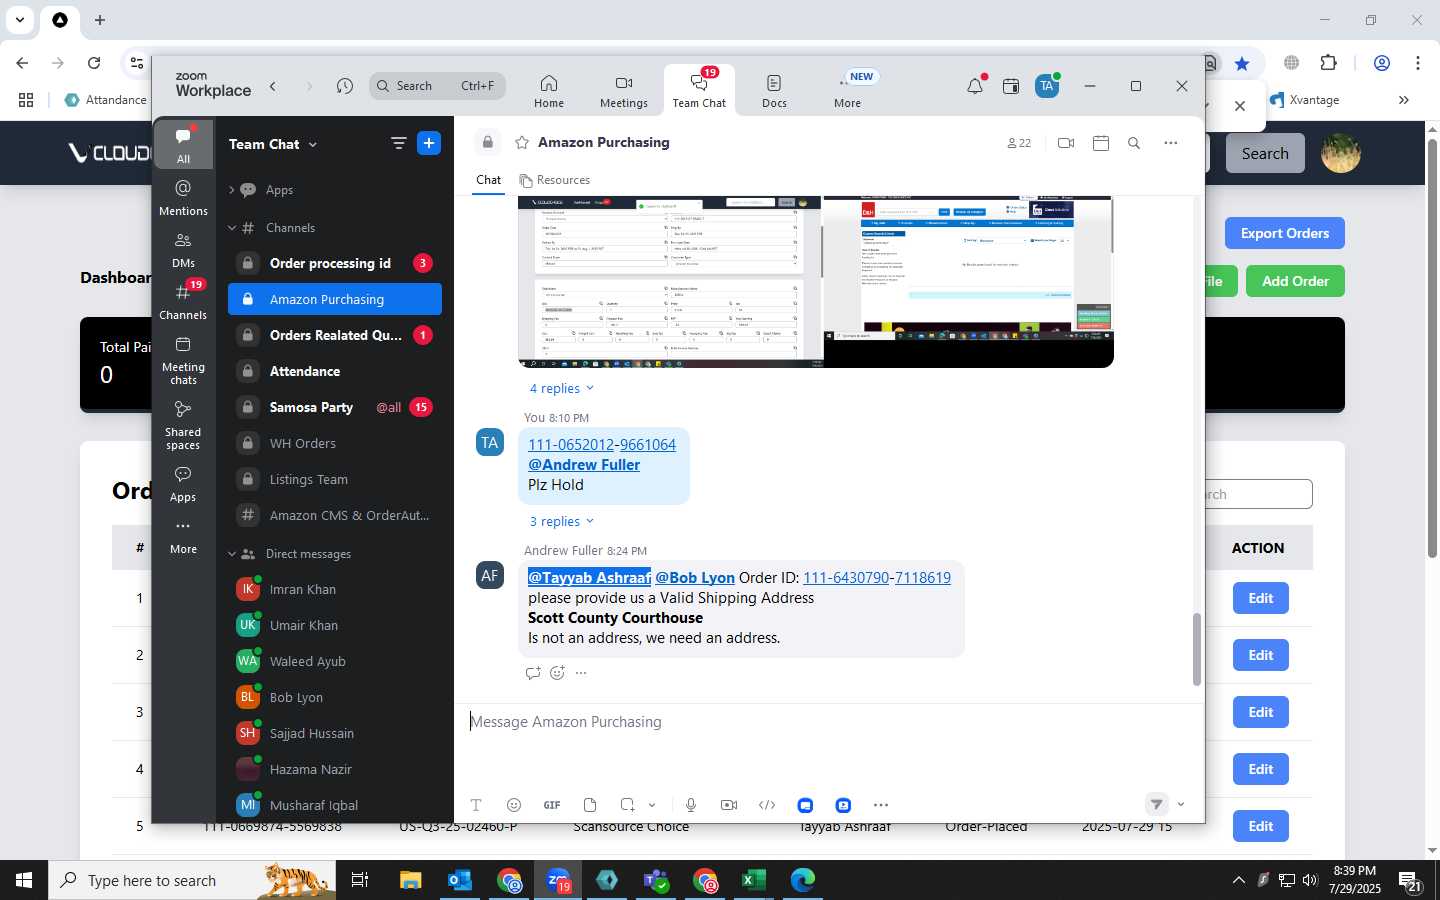Image resolution: width=1440 pixels, height=900 pixels.
Task: Open the Attendance channel
Action: pos(335,371)
